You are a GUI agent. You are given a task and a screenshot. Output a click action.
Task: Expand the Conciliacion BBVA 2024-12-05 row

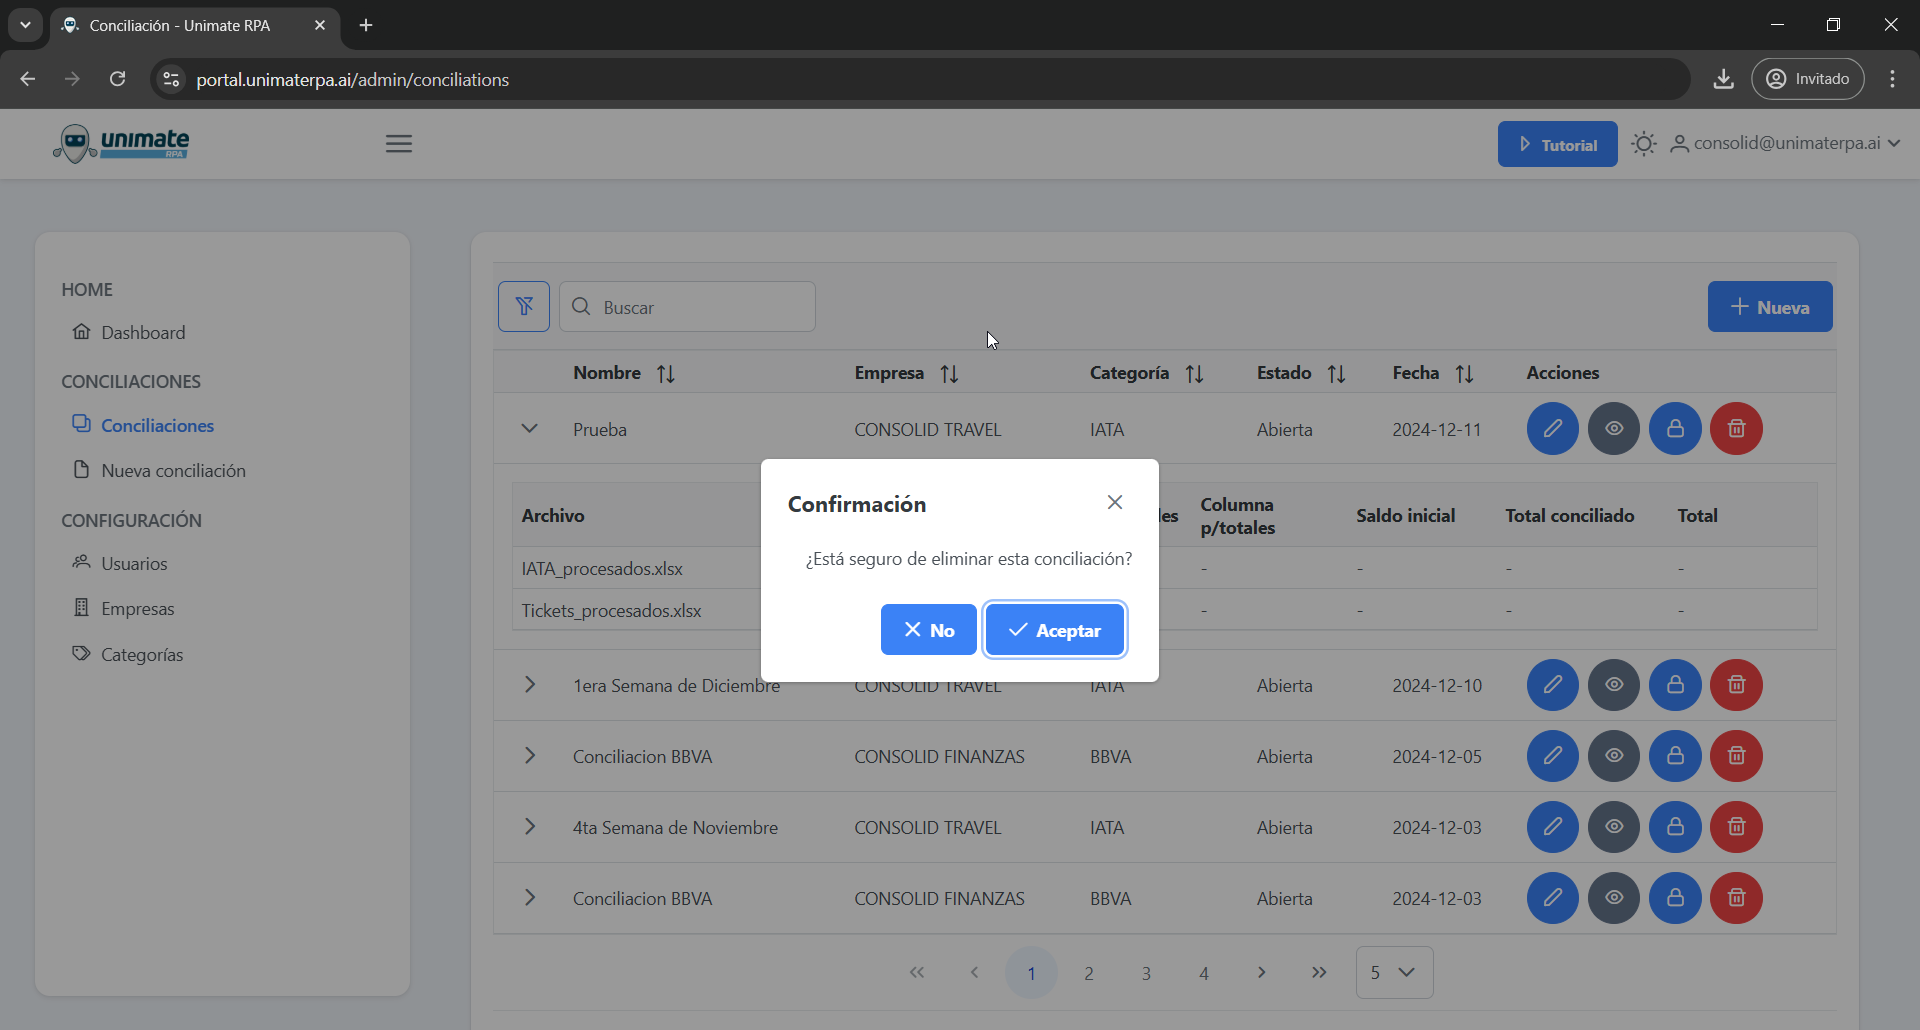pos(530,756)
